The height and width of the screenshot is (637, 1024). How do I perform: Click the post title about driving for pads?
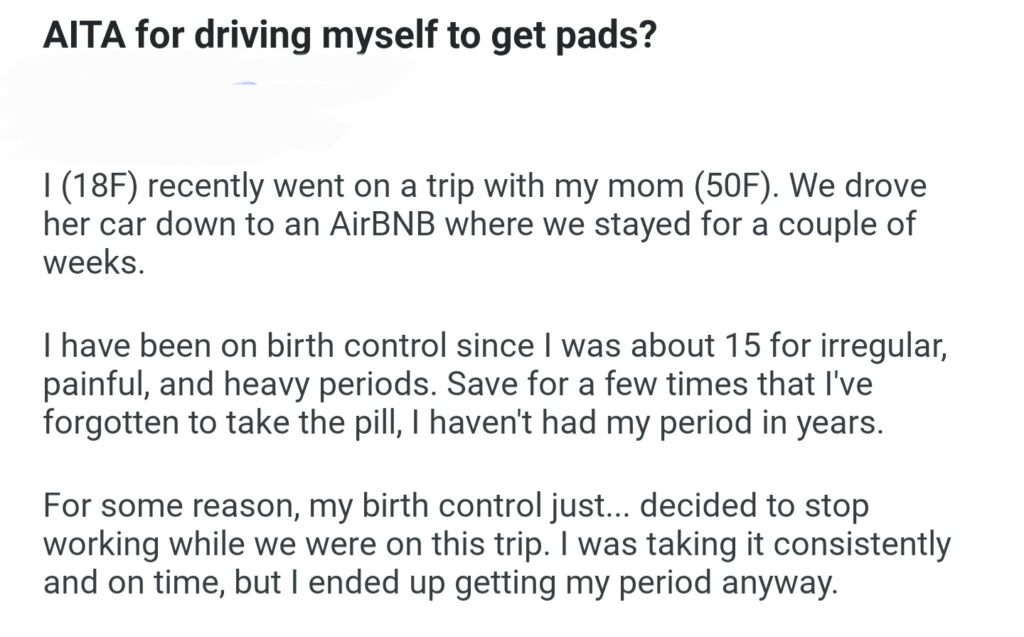tap(350, 38)
